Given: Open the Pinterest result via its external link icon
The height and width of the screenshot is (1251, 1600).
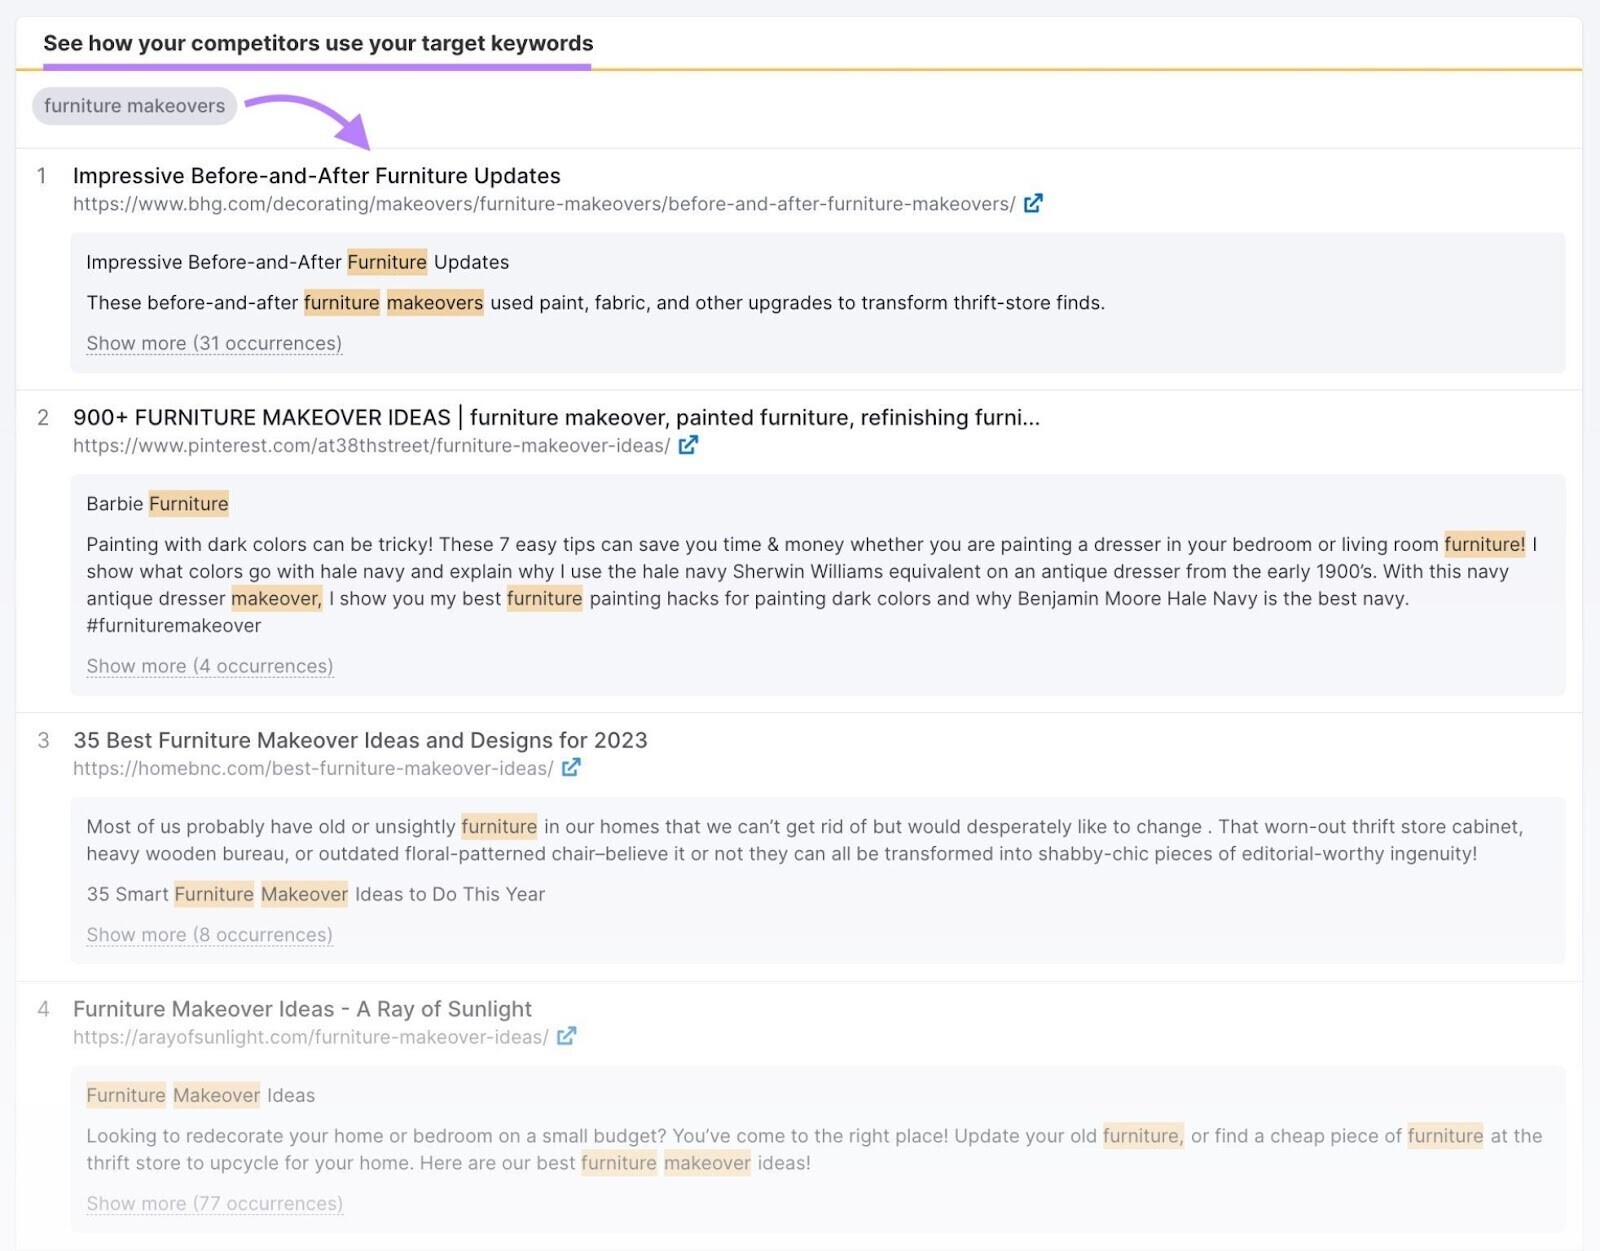Looking at the screenshot, I should [x=689, y=445].
